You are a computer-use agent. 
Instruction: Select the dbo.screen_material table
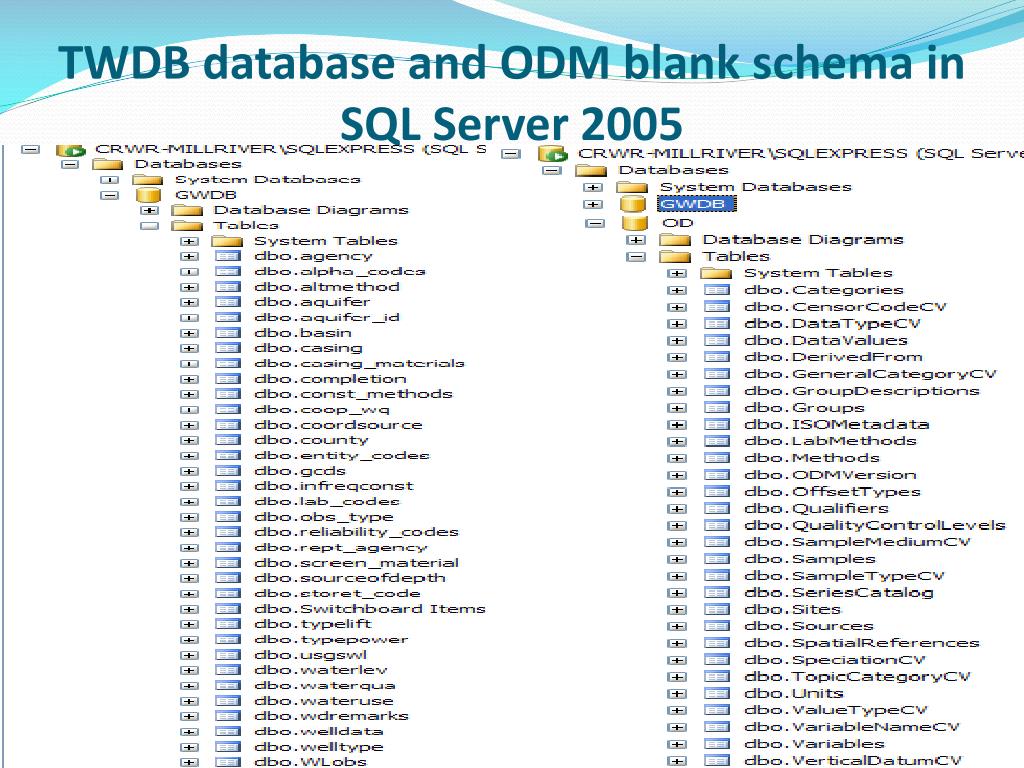coord(357,563)
